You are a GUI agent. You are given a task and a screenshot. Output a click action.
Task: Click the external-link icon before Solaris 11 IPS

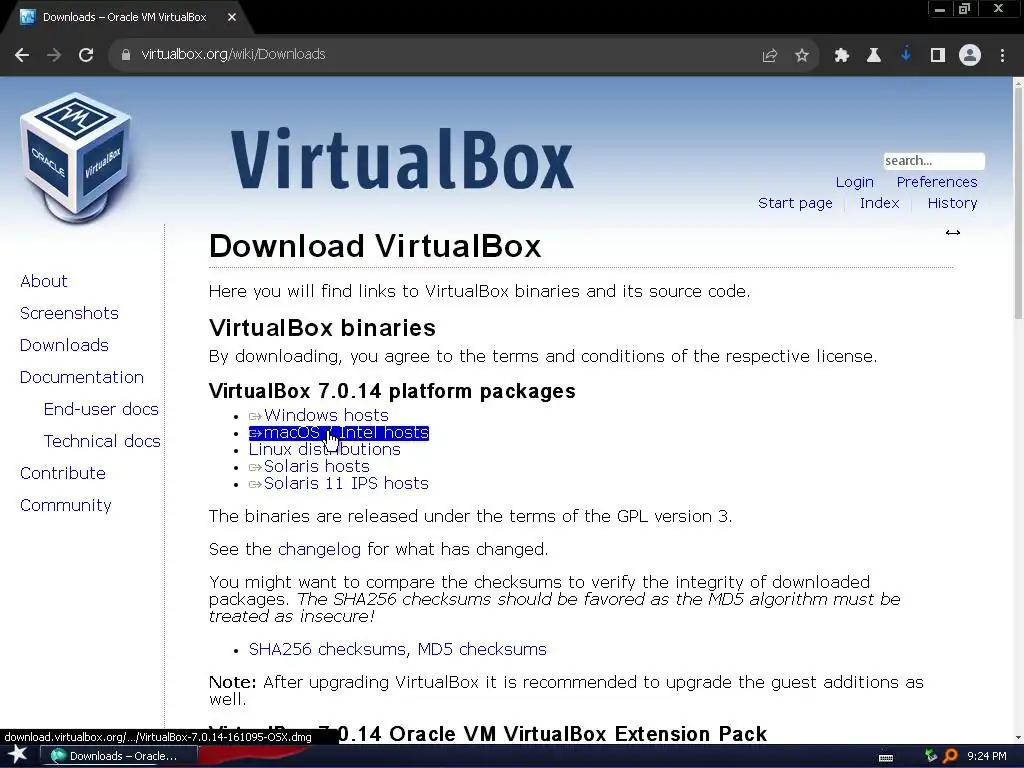[x=255, y=485]
